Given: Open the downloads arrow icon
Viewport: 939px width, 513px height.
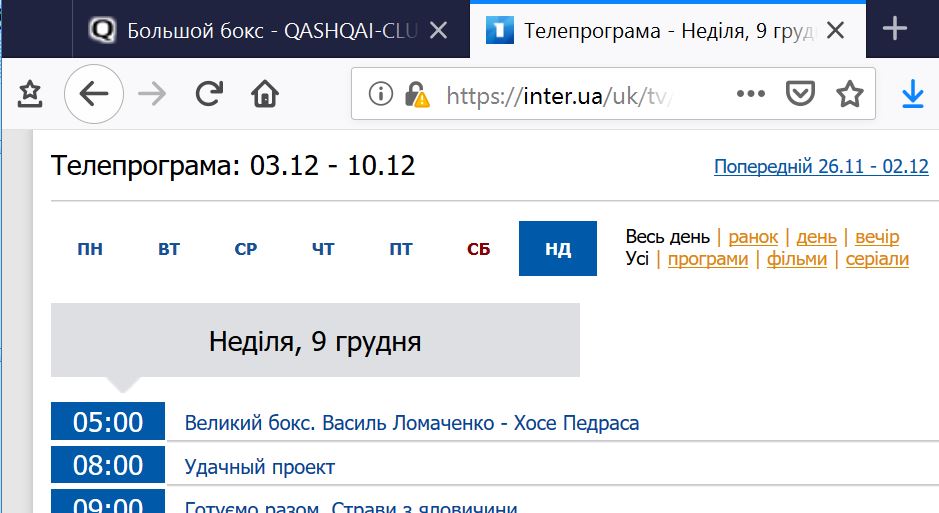Looking at the screenshot, I should pos(912,94).
